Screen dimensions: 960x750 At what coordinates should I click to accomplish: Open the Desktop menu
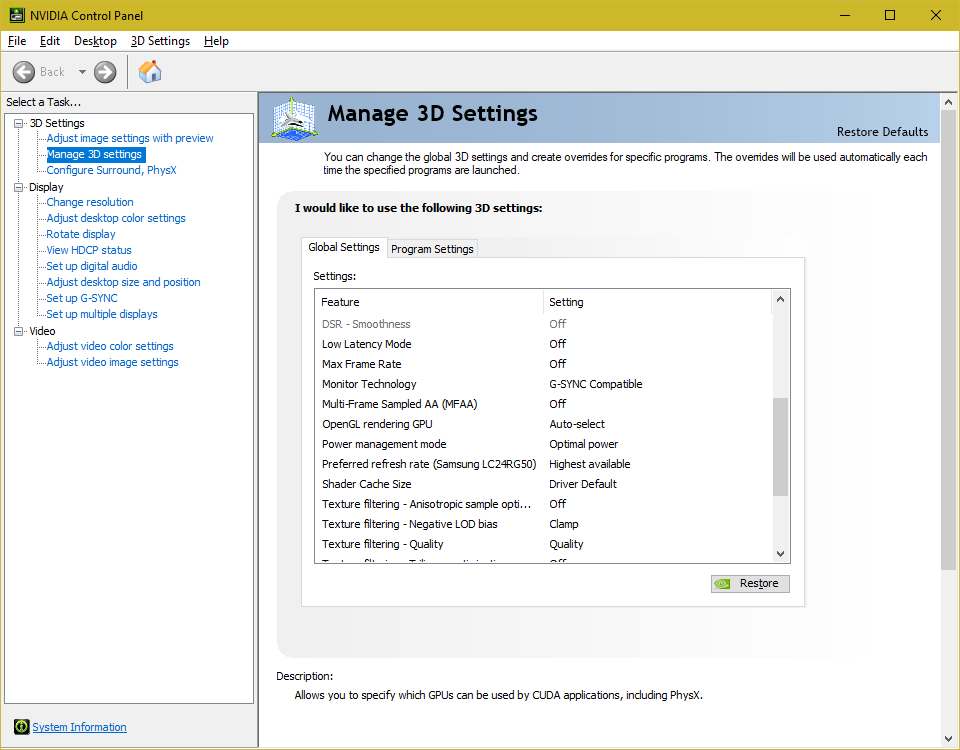[95, 41]
